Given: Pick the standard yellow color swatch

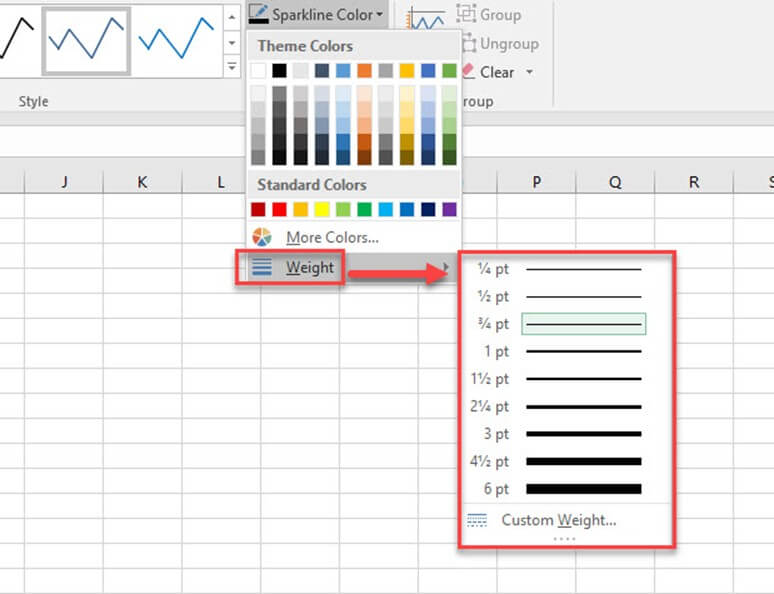Looking at the screenshot, I should click(x=323, y=210).
